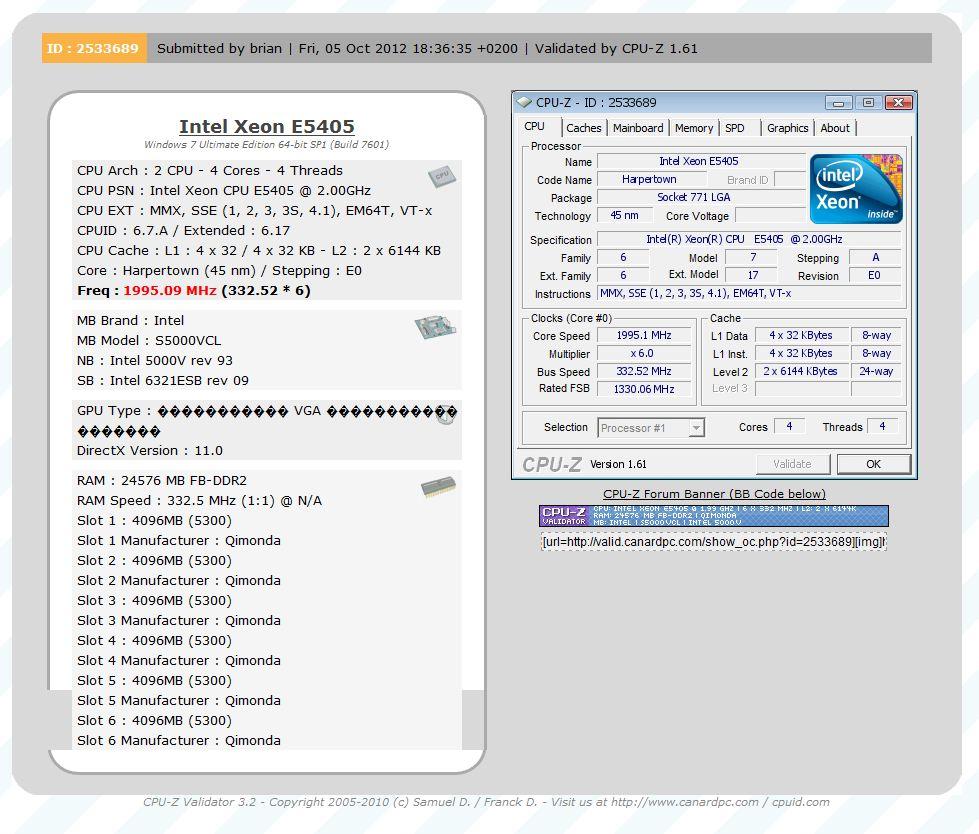This screenshot has height=834, width=979.
Task: Click the MB Model : S5000VCL line
Action: [x=149, y=340]
